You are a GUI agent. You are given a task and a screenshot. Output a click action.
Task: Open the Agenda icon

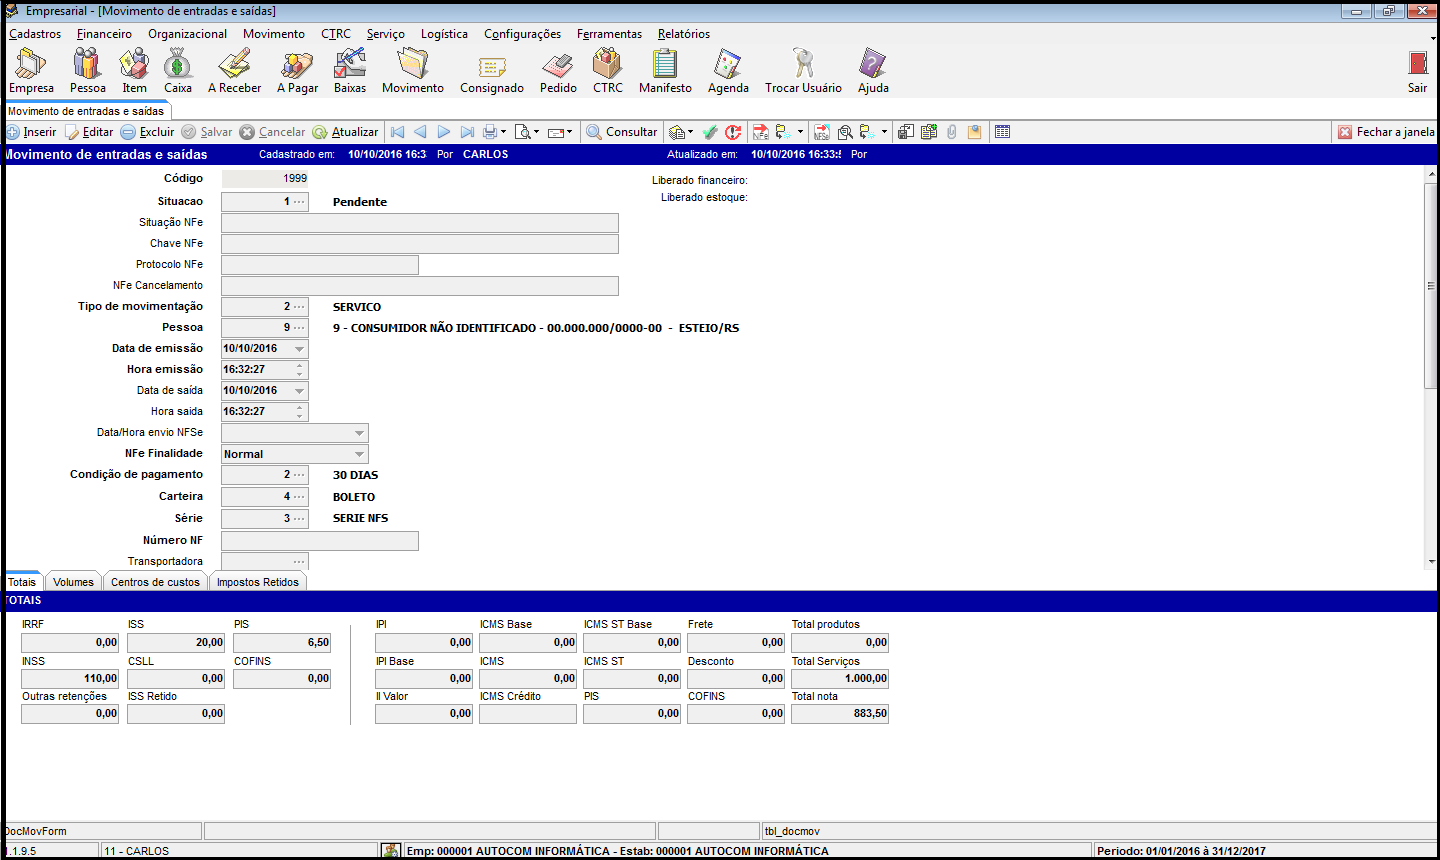click(x=728, y=70)
